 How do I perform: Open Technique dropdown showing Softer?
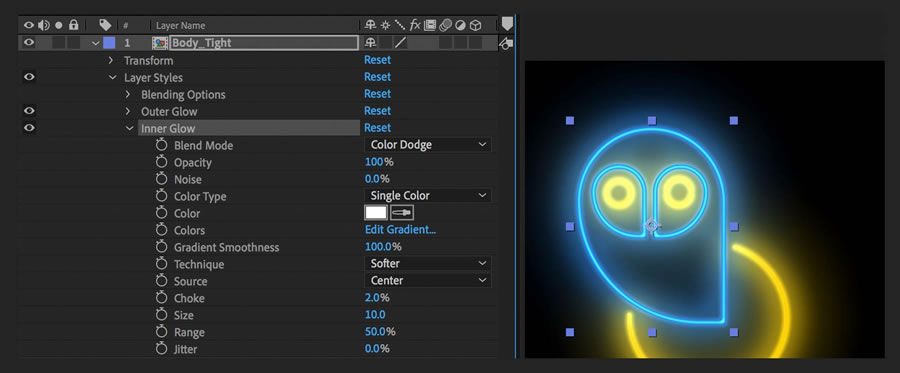click(x=428, y=263)
